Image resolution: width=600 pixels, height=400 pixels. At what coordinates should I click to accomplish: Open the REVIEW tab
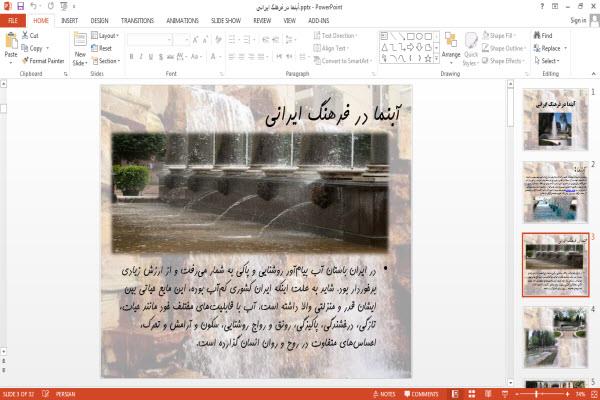262,21
